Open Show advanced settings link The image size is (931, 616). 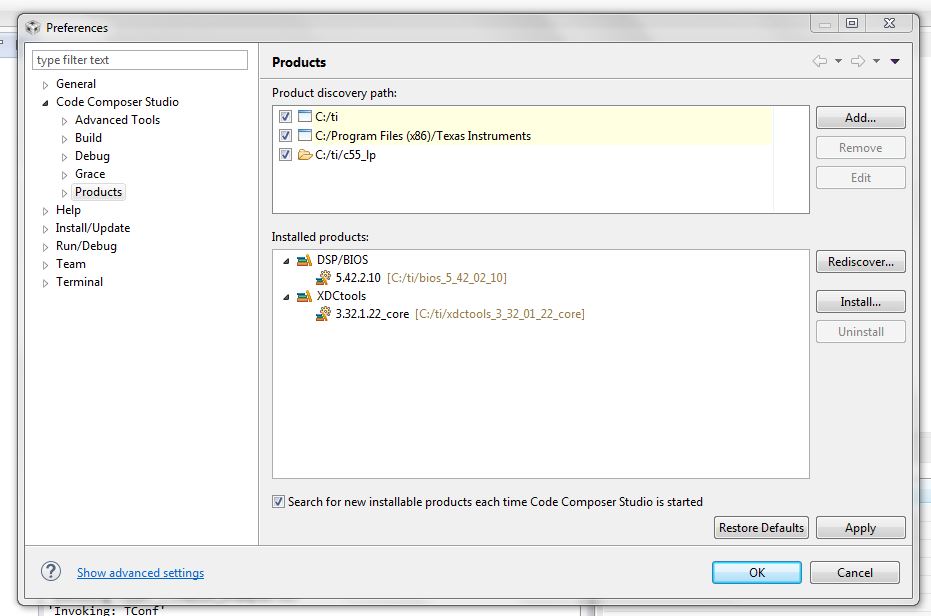[x=140, y=573]
